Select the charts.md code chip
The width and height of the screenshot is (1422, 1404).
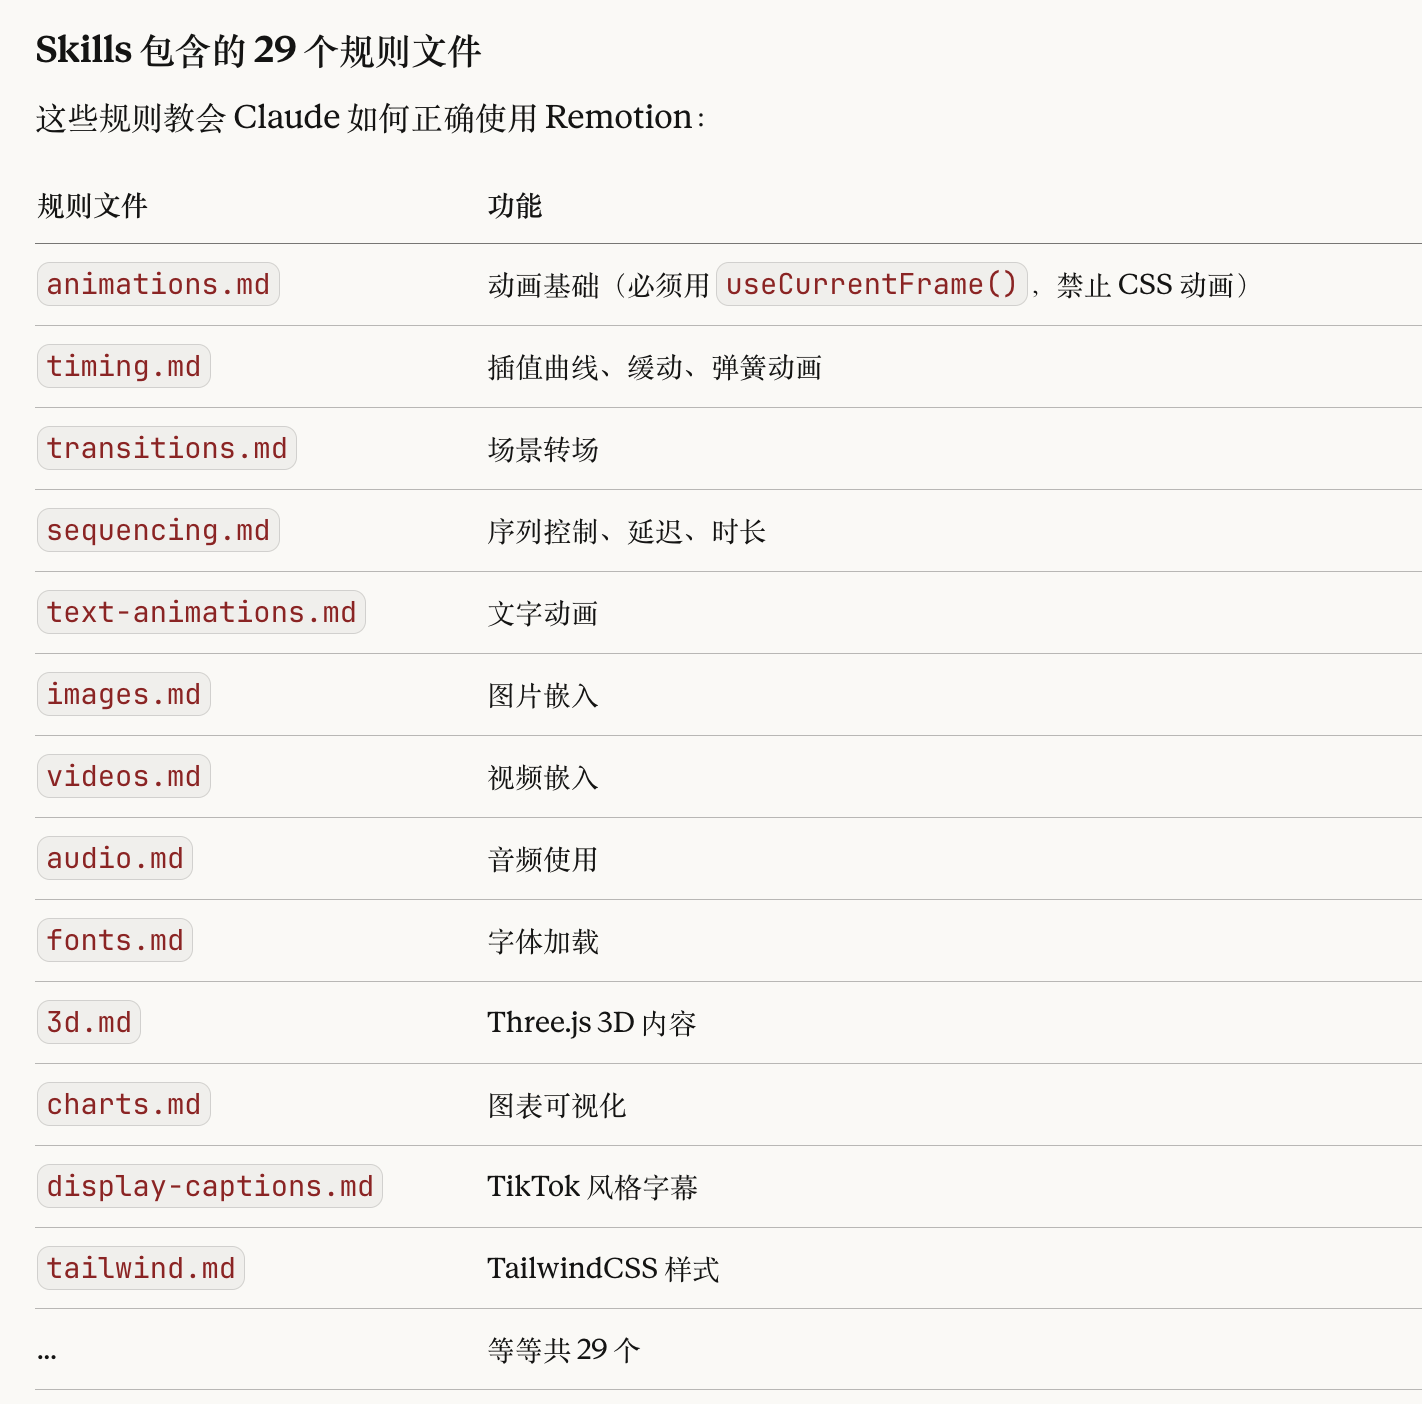(x=123, y=1105)
